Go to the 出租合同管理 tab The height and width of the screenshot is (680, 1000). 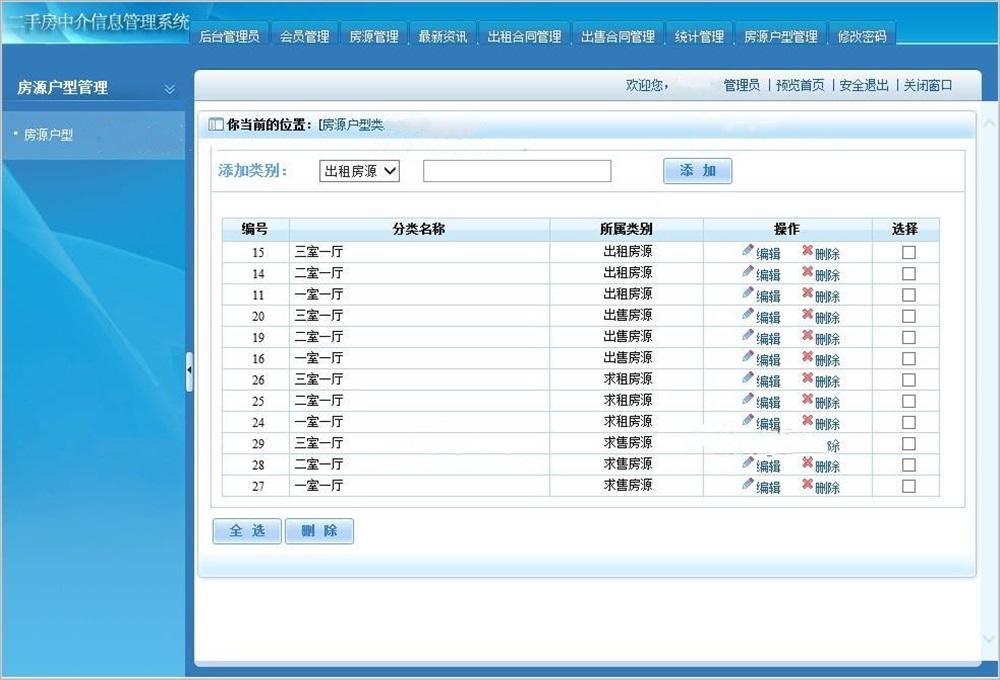[x=524, y=36]
